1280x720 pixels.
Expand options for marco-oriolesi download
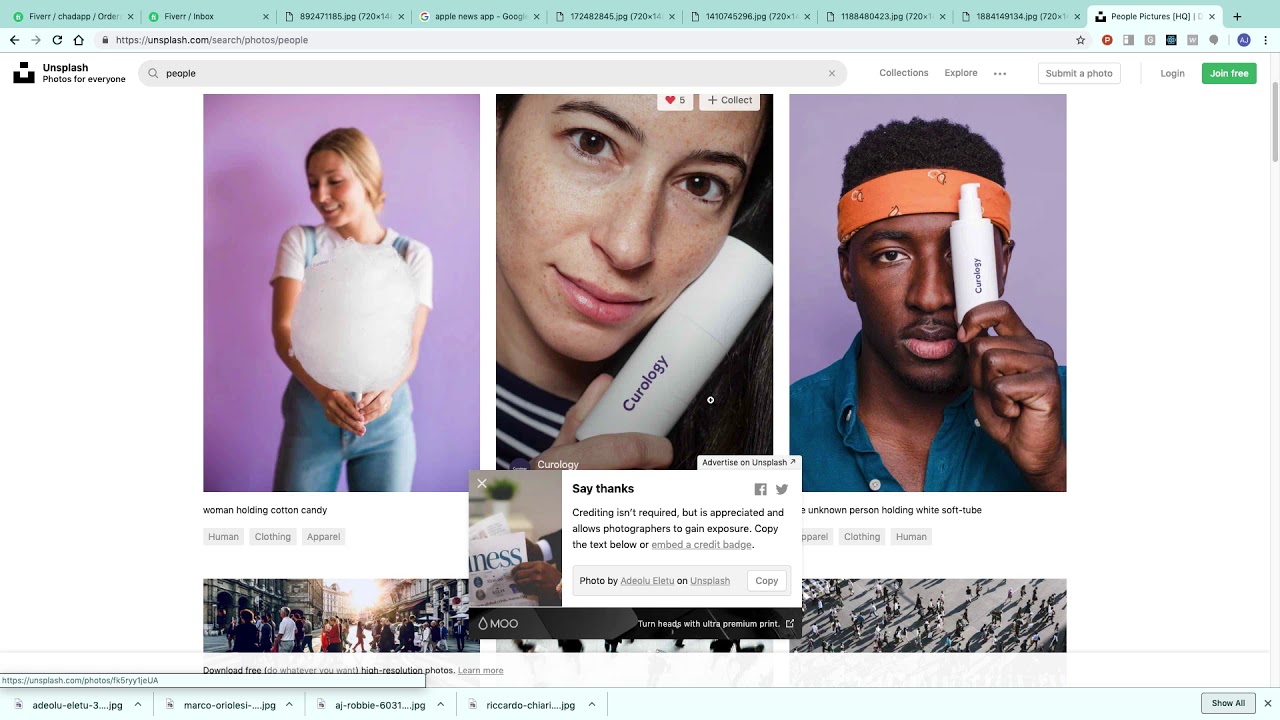[x=289, y=704]
